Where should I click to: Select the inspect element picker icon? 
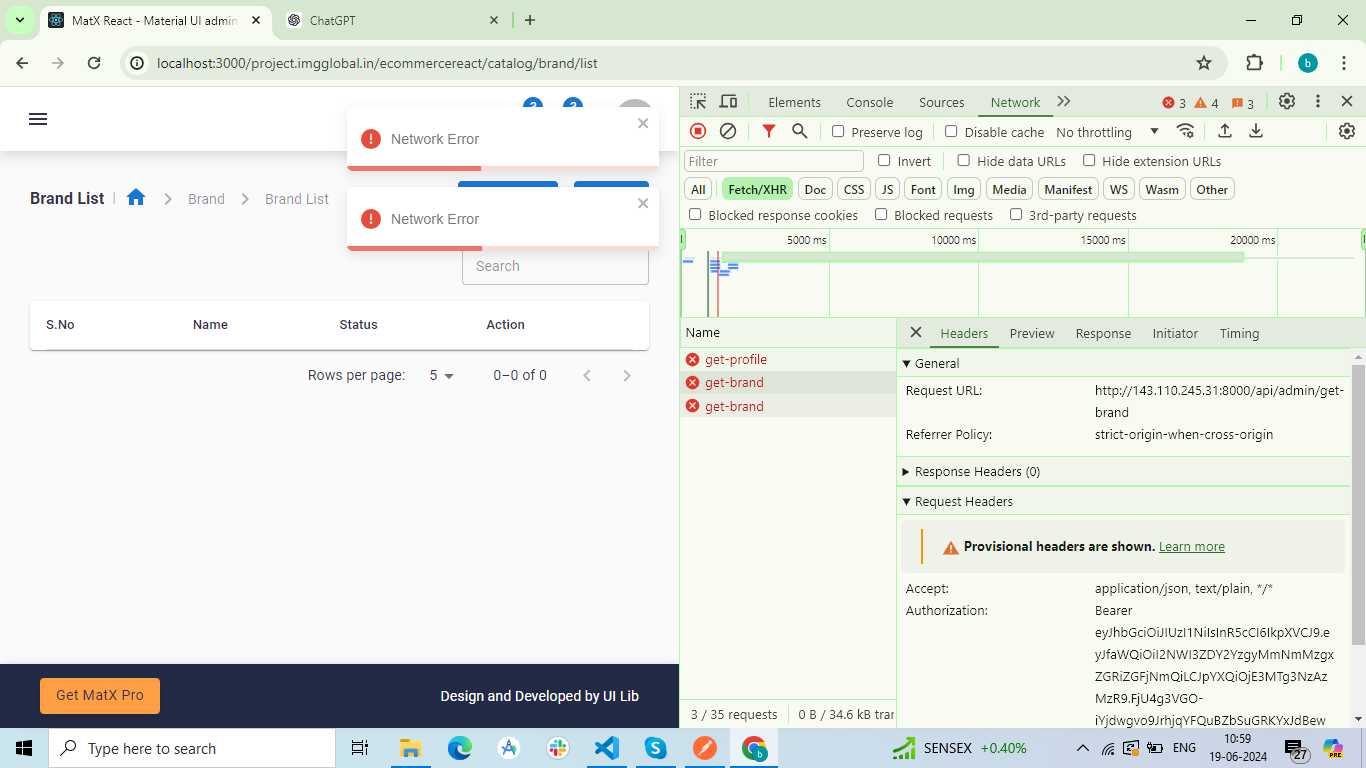[698, 102]
